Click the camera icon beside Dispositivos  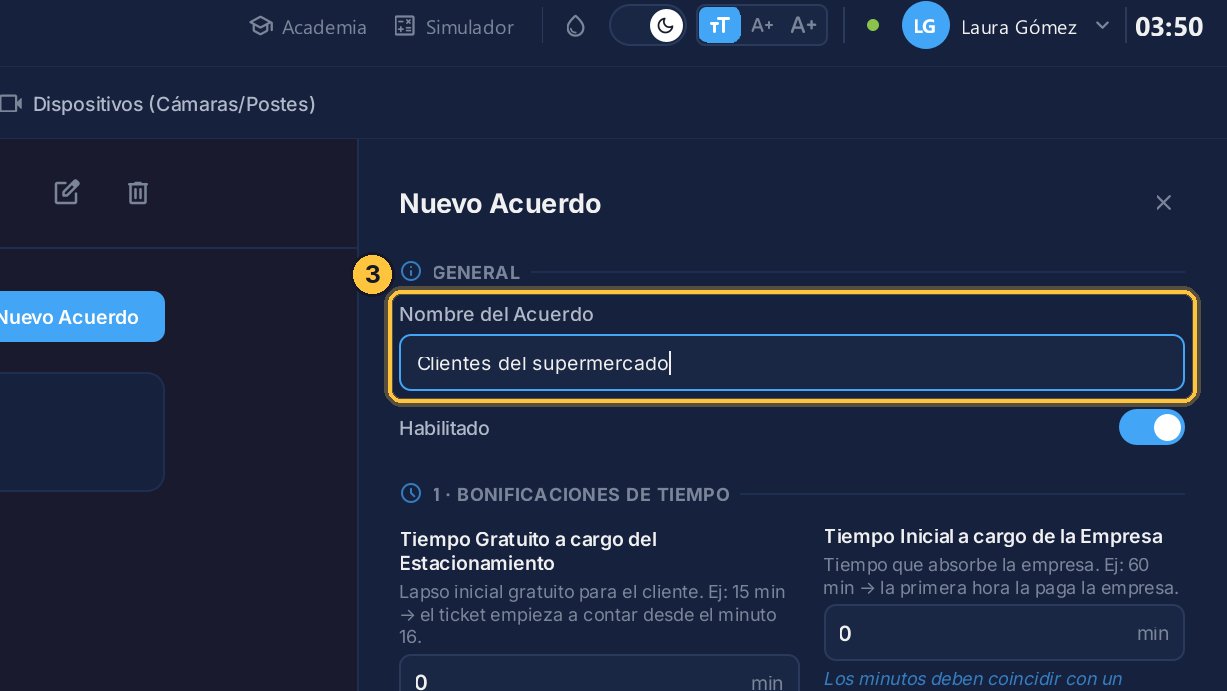(10, 104)
